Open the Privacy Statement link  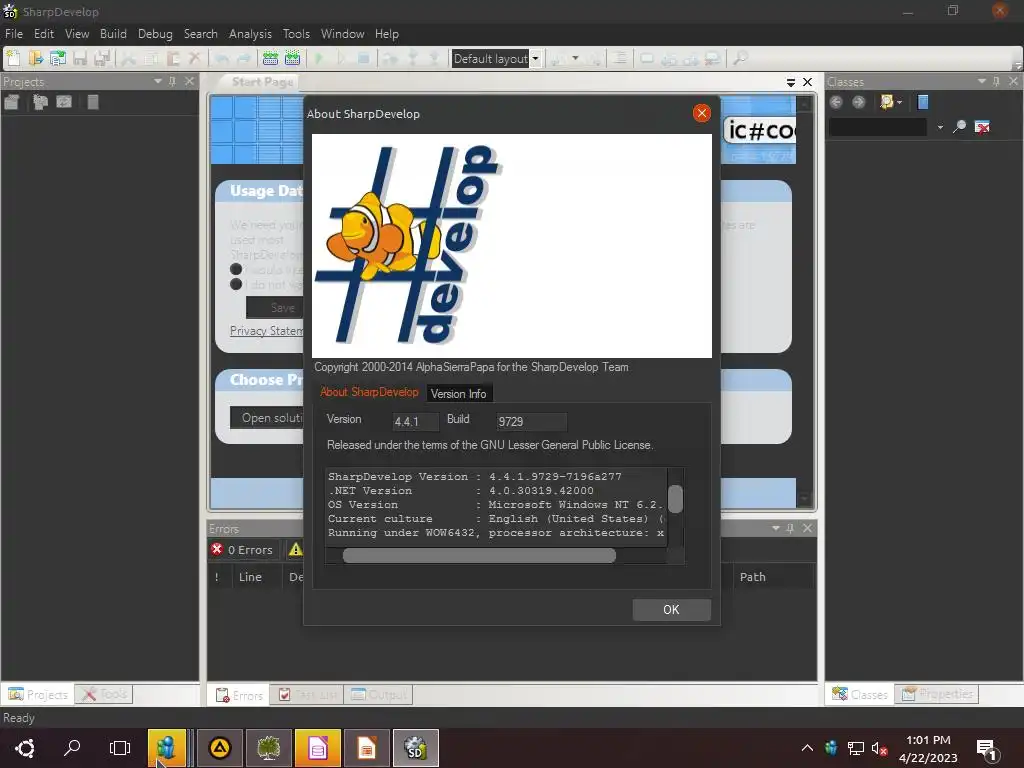[x=266, y=331]
